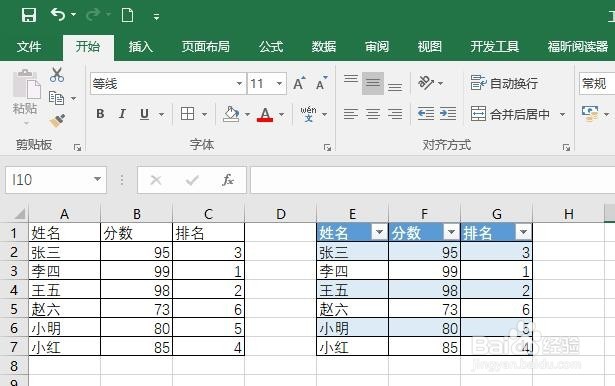Screen dimensions: 615x386
Task: Click the wén phonetic guide icon
Action: click(309, 114)
